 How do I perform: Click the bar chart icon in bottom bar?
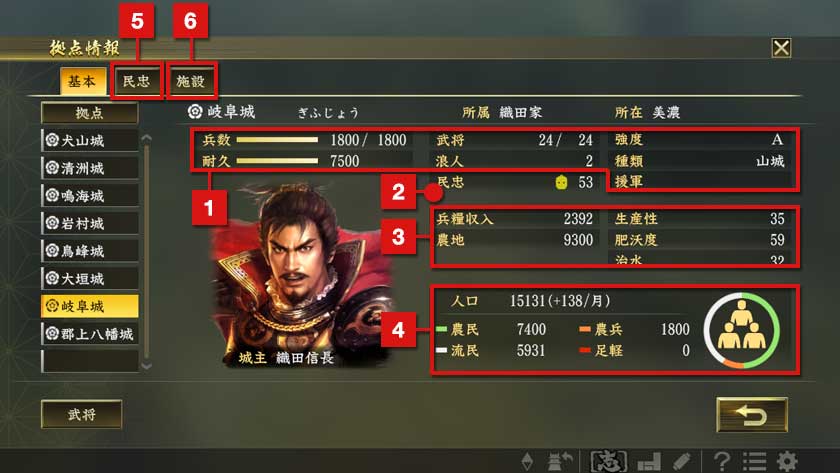point(649,461)
